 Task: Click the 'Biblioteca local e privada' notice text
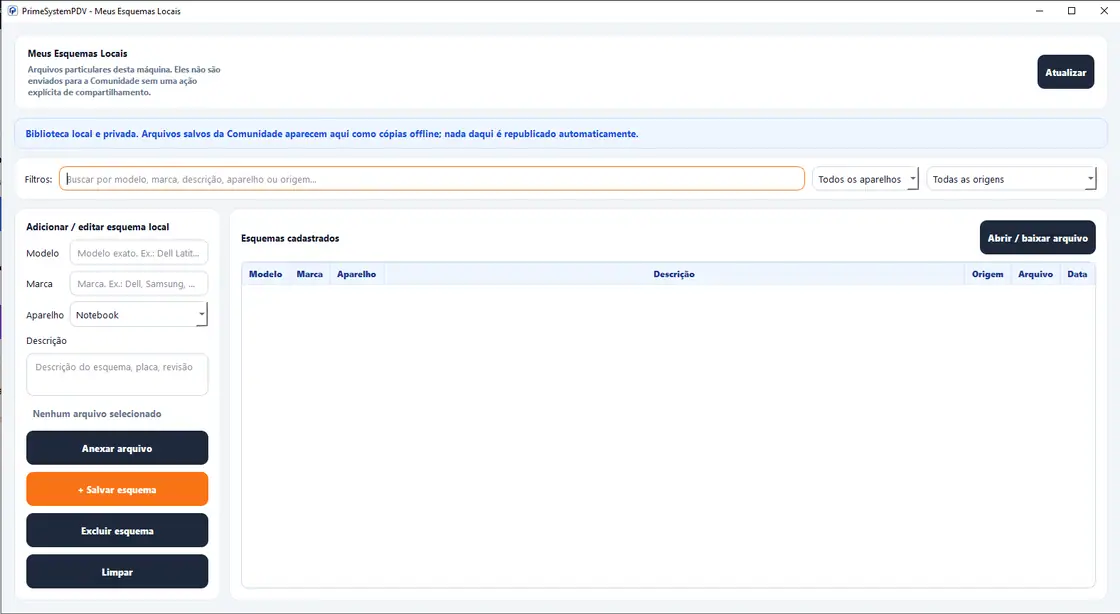tap(332, 134)
